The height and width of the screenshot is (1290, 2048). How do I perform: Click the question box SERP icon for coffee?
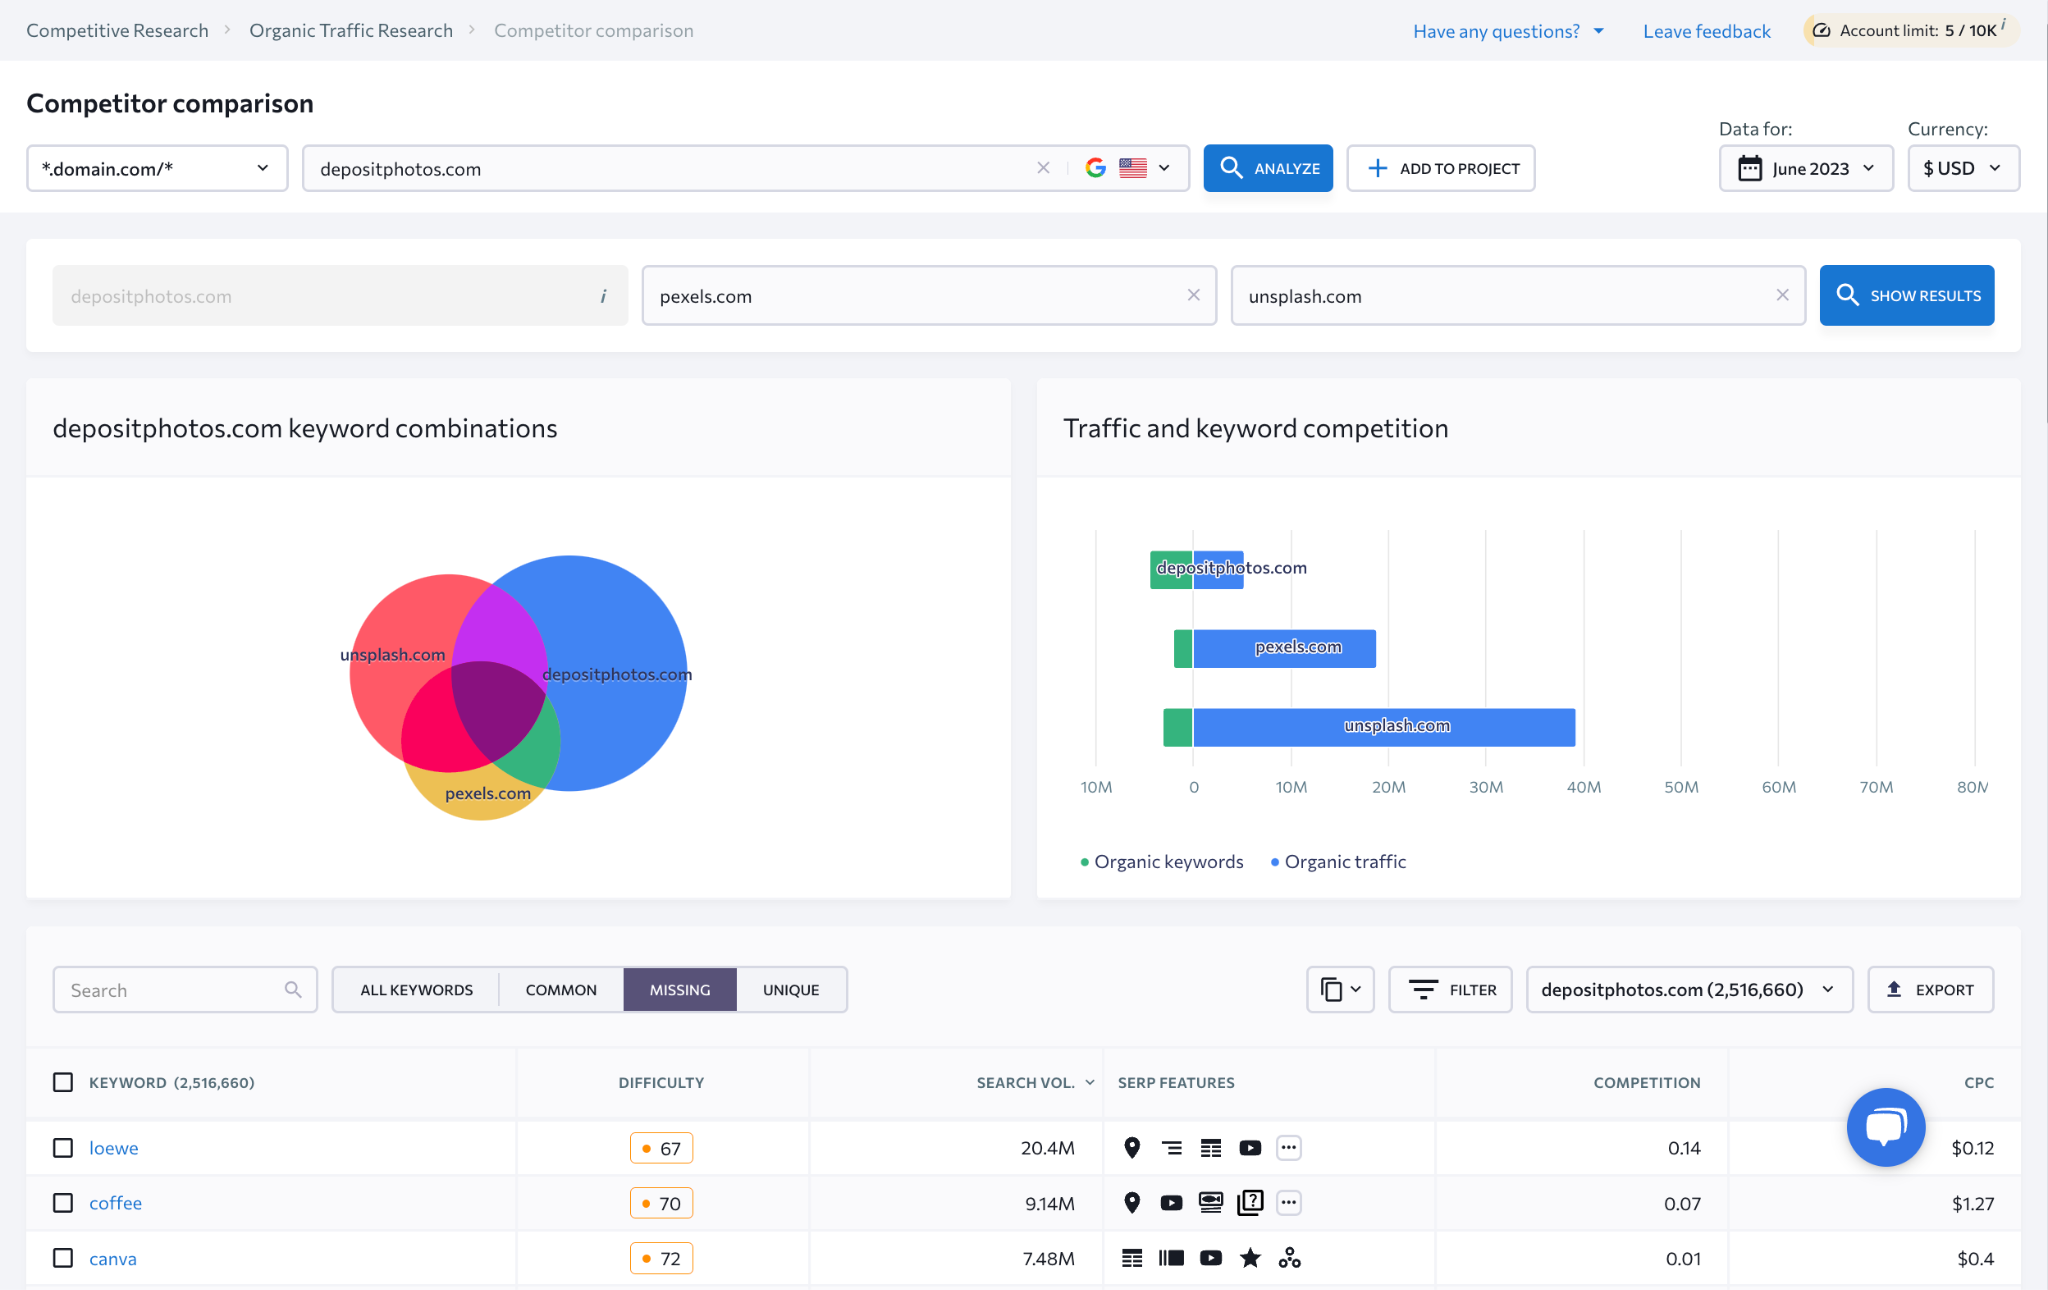tap(1250, 1203)
